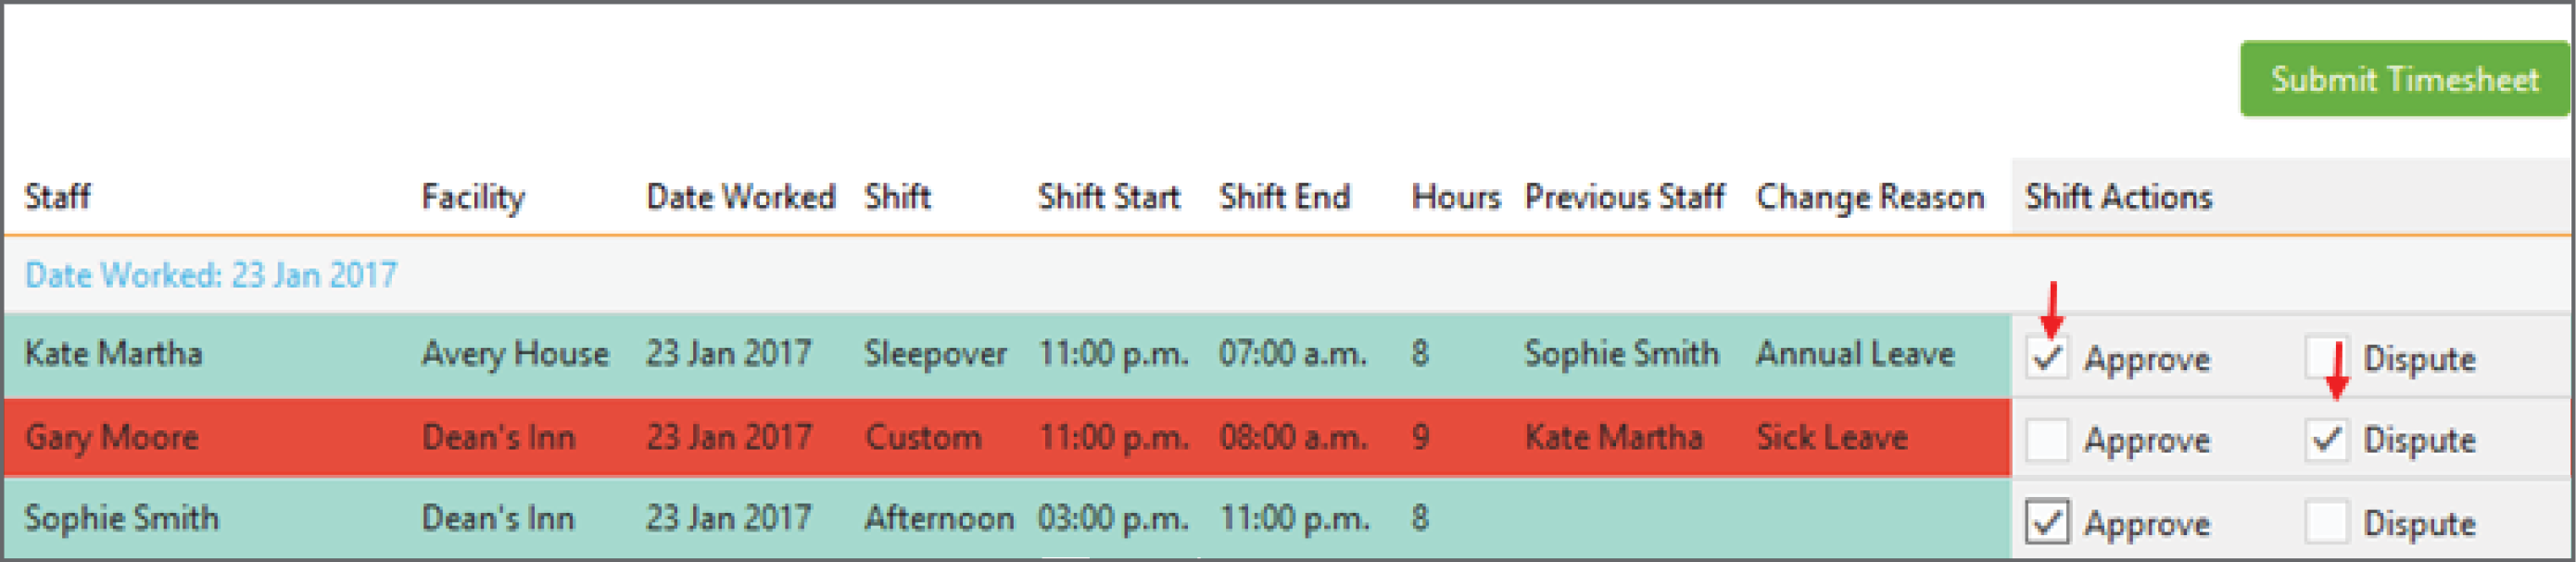
Task: Click the Change Reason column header
Action: 1870,197
